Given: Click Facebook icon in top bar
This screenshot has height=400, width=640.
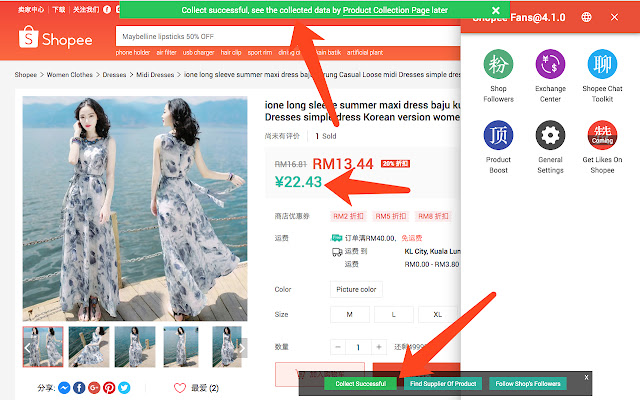Looking at the screenshot, I should click(107, 9).
